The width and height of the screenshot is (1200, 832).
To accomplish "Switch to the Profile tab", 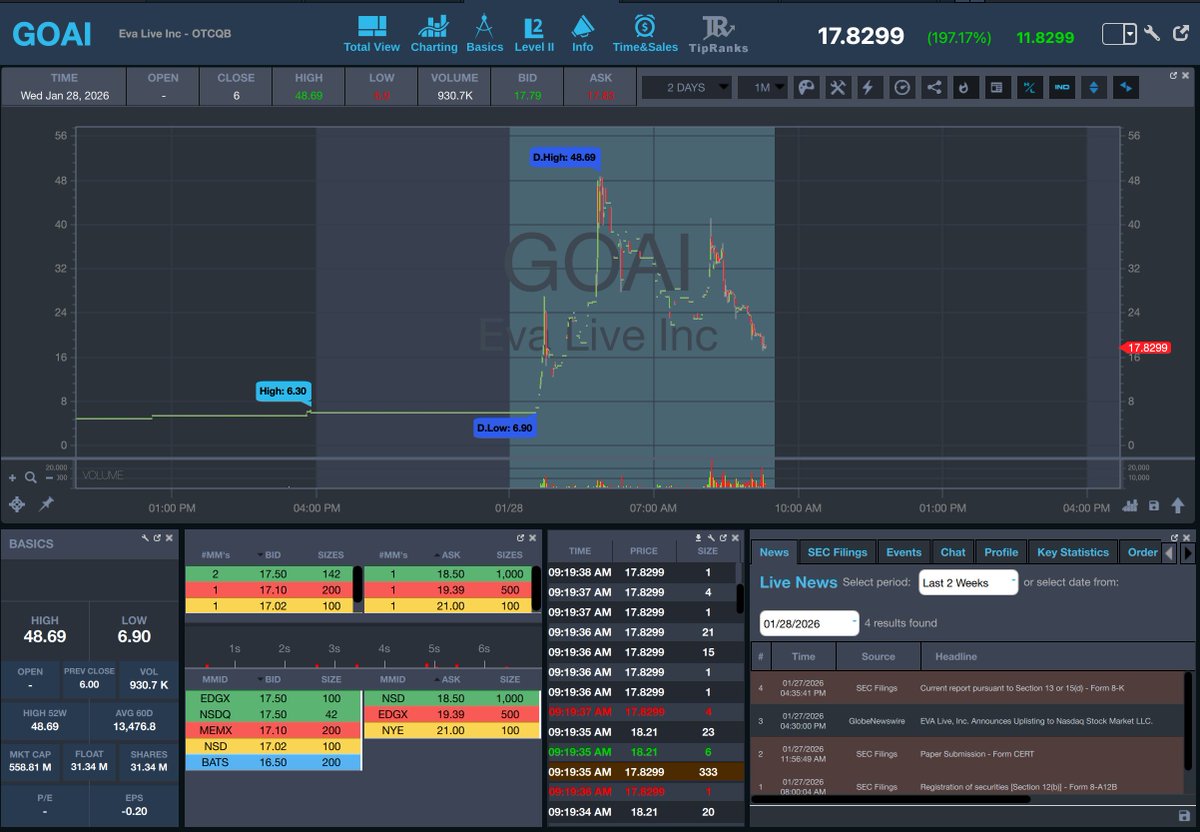I will [1001, 552].
